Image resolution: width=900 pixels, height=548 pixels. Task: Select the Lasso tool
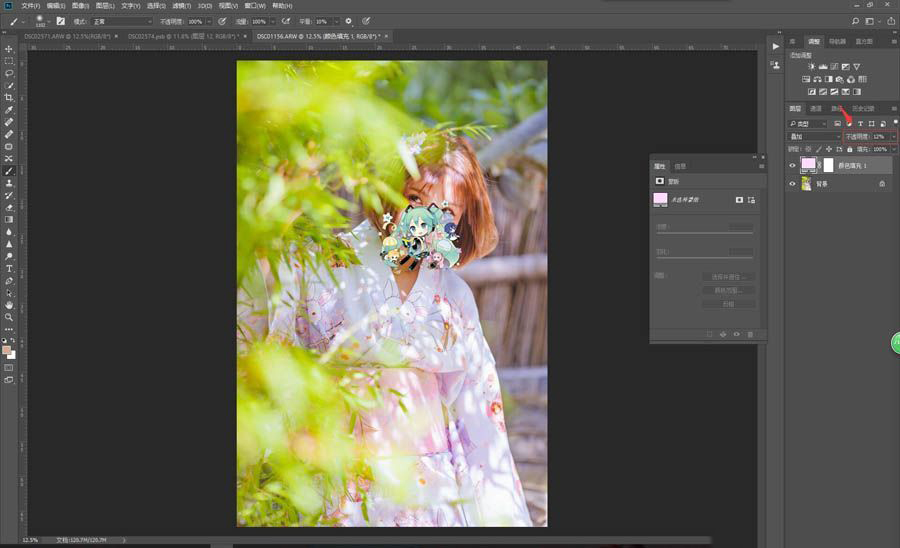9,73
